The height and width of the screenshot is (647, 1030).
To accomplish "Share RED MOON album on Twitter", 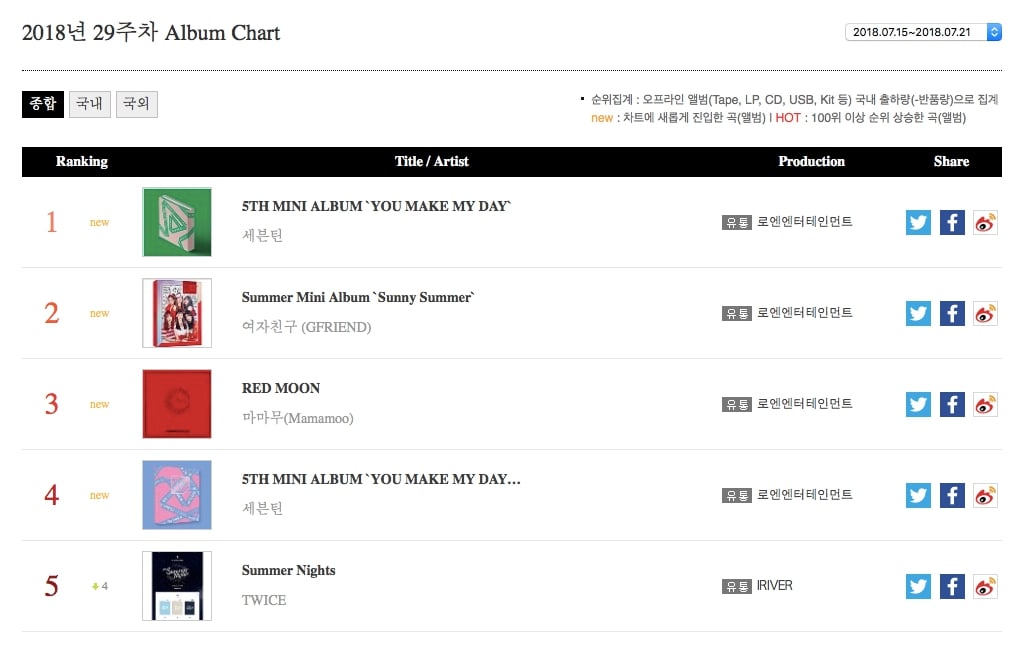I will (918, 404).
